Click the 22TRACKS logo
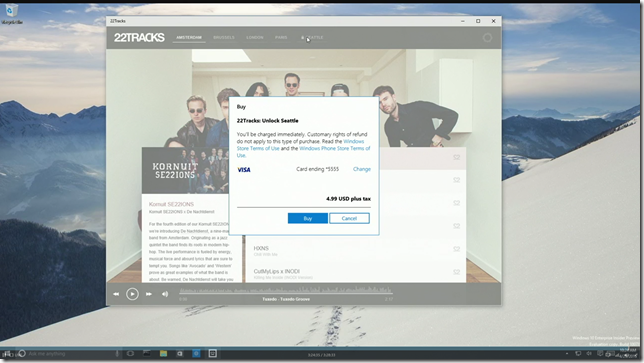 pyautogui.click(x=139, y=37)
